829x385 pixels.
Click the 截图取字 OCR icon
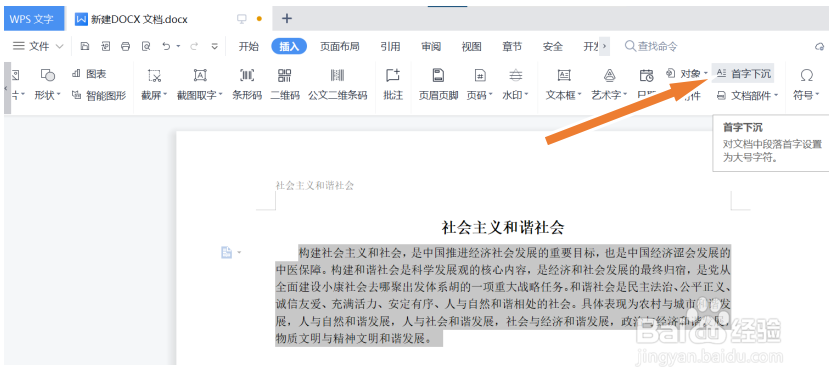(200, 76)
